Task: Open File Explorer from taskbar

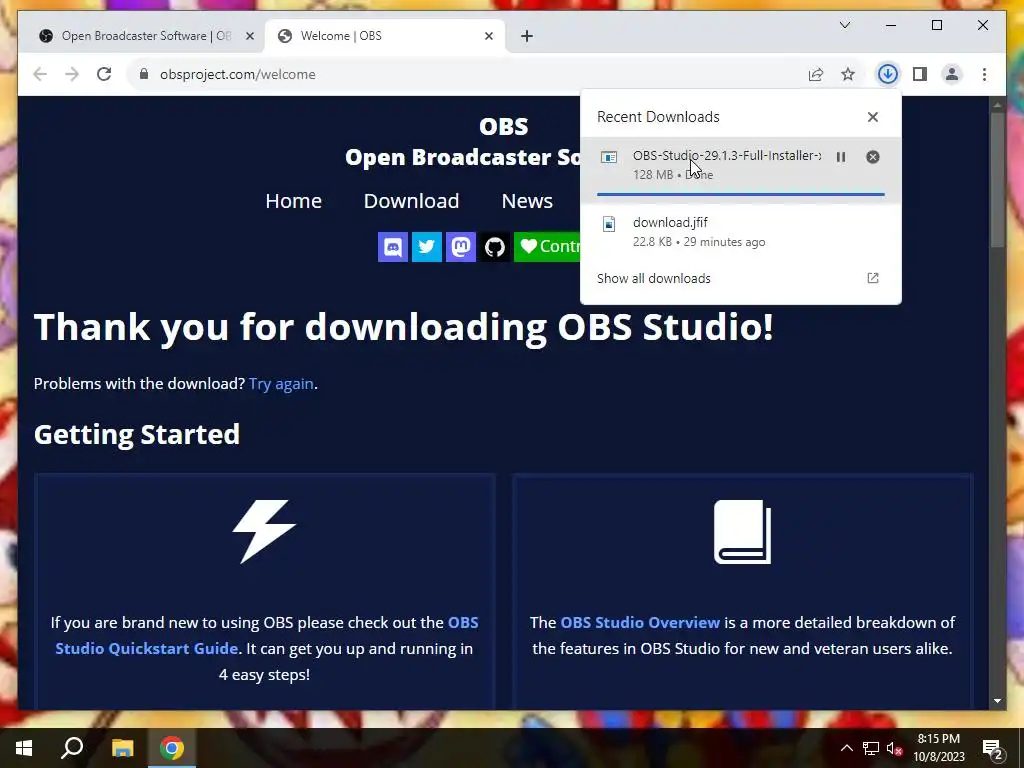Action: pyautogui.click(x=122, y=748)
